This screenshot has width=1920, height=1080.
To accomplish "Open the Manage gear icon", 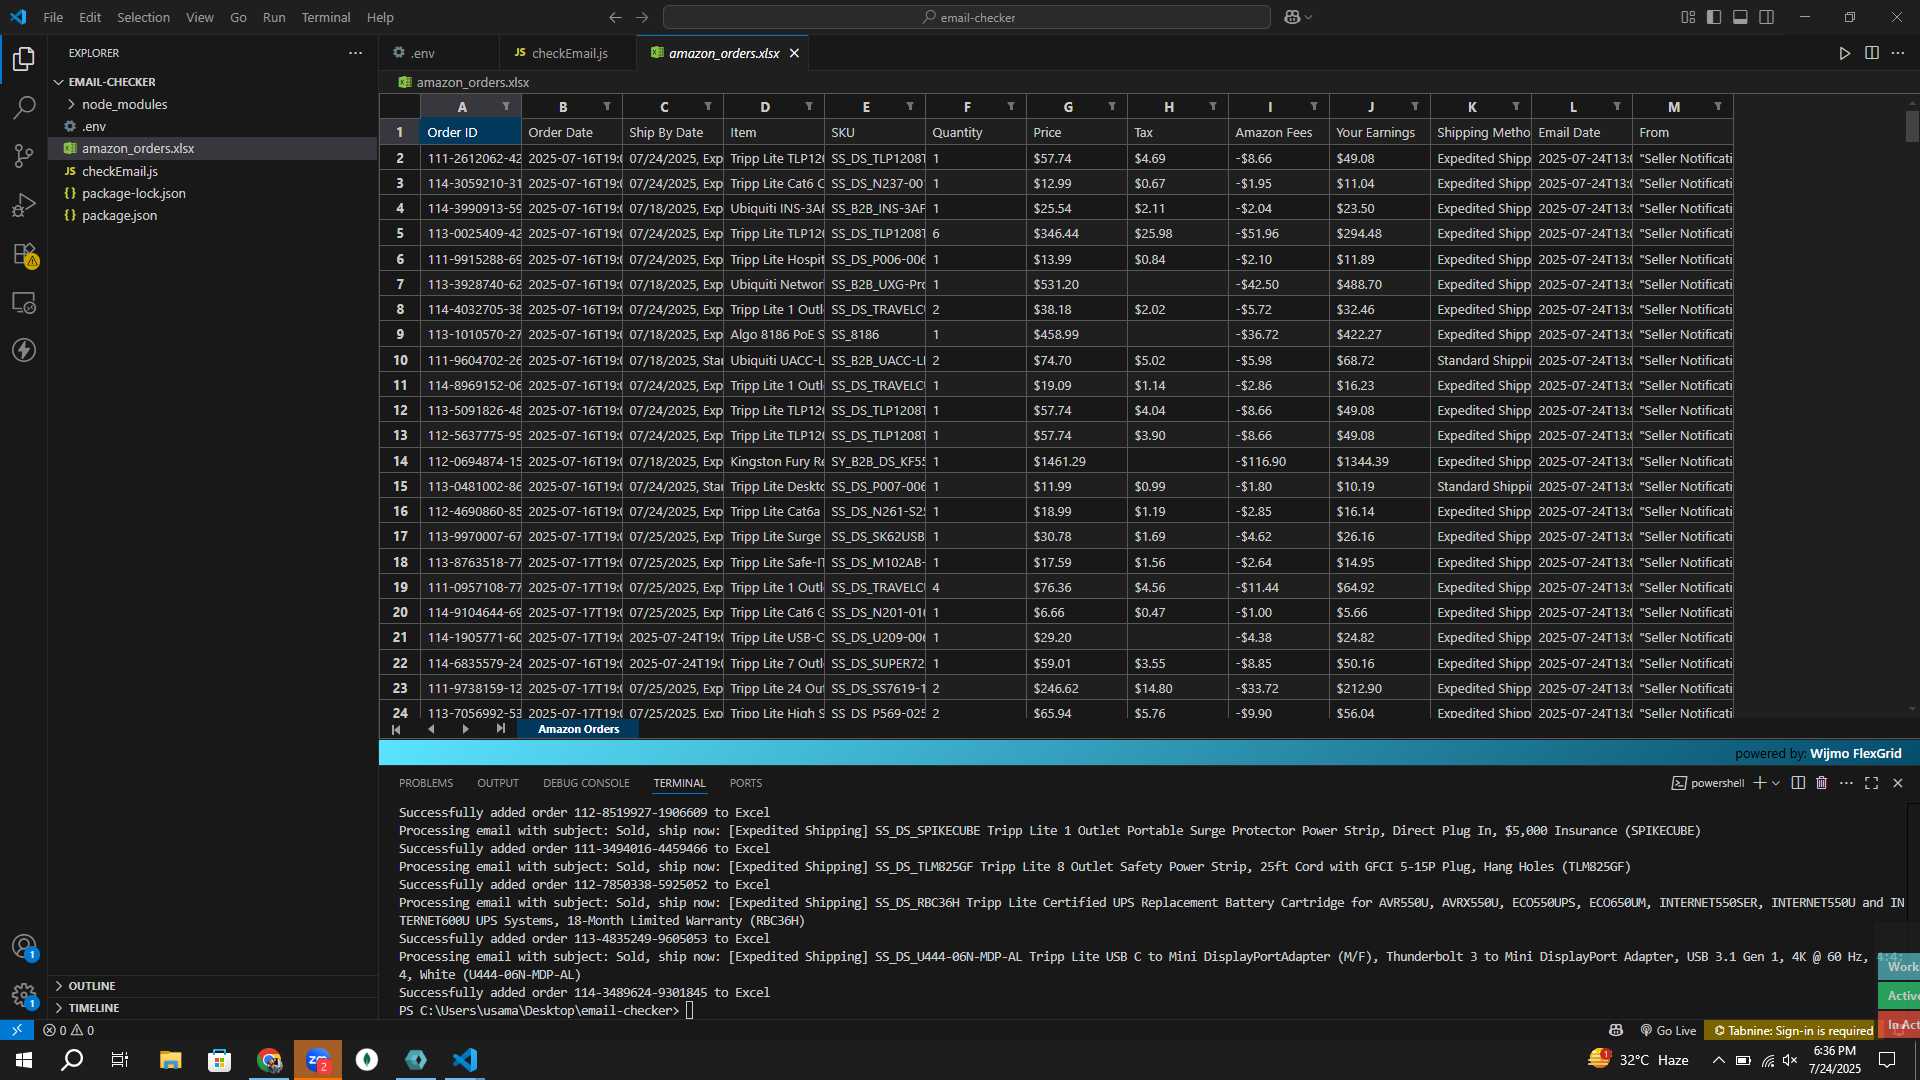I will point(24,995).
